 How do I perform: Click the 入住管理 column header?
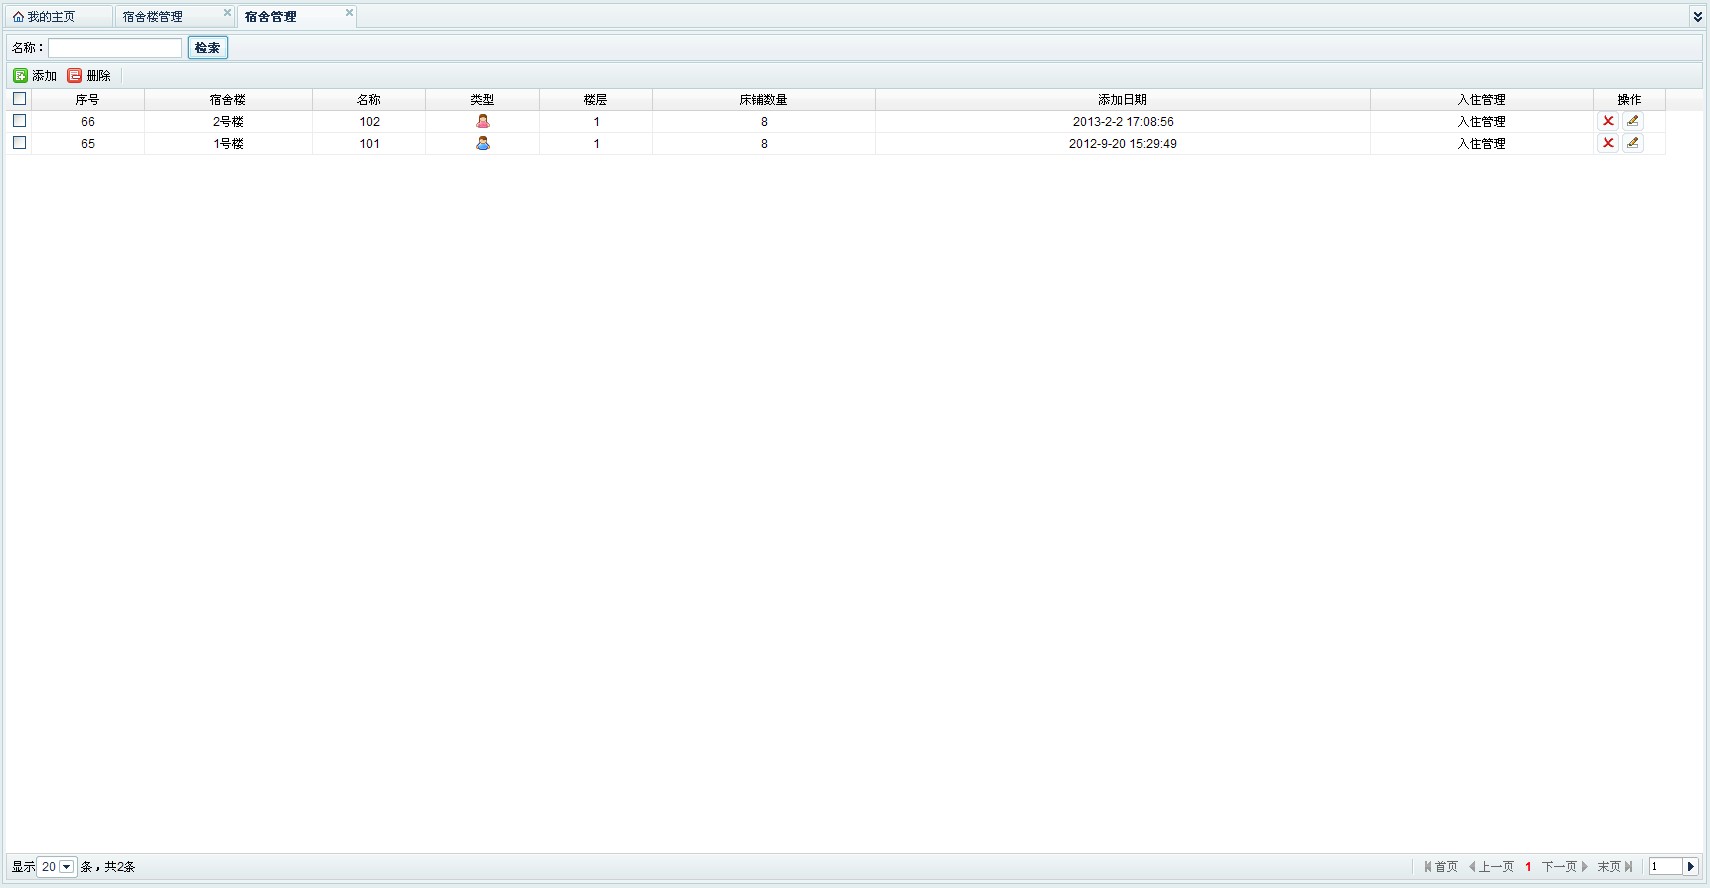click(x=1481, y=100)
